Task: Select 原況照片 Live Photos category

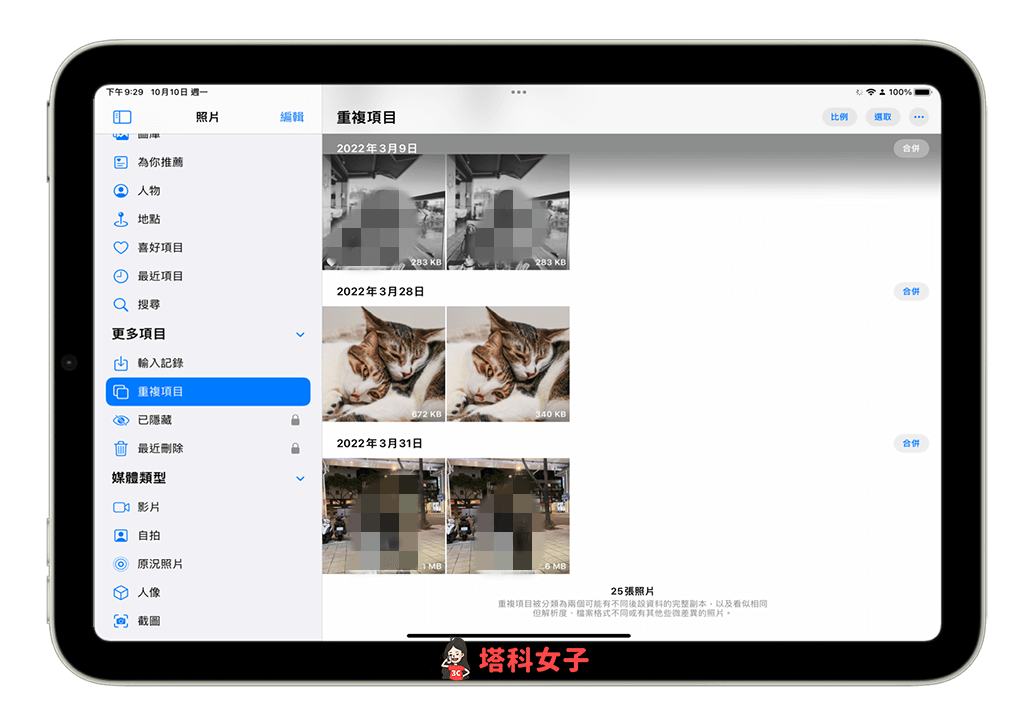Action: click(x=160, y=563)
